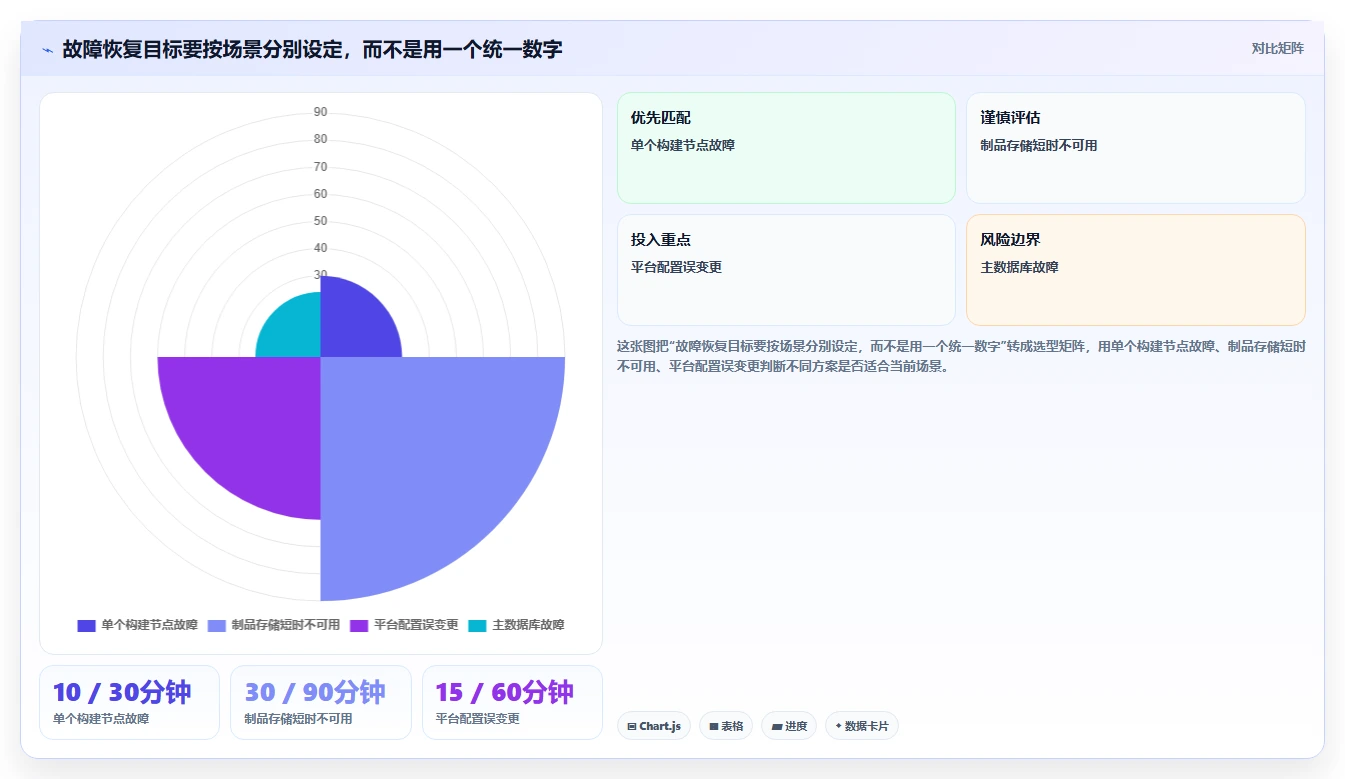1345x779 pixels.
Task: Click the 10 / 30分钟 data card
Action: pos(129,702)
